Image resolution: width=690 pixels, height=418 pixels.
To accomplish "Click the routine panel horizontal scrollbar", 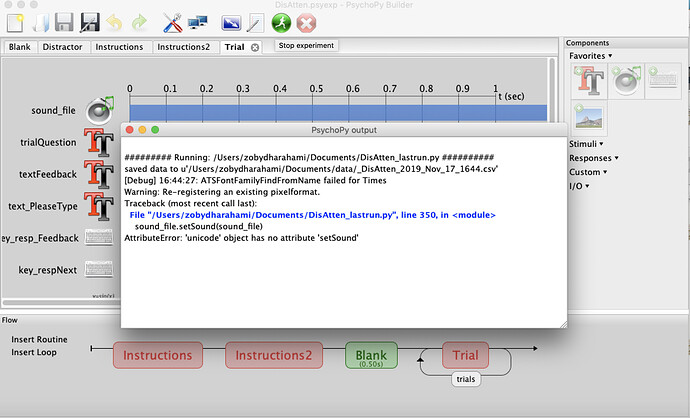I will (x=62, y=302).
